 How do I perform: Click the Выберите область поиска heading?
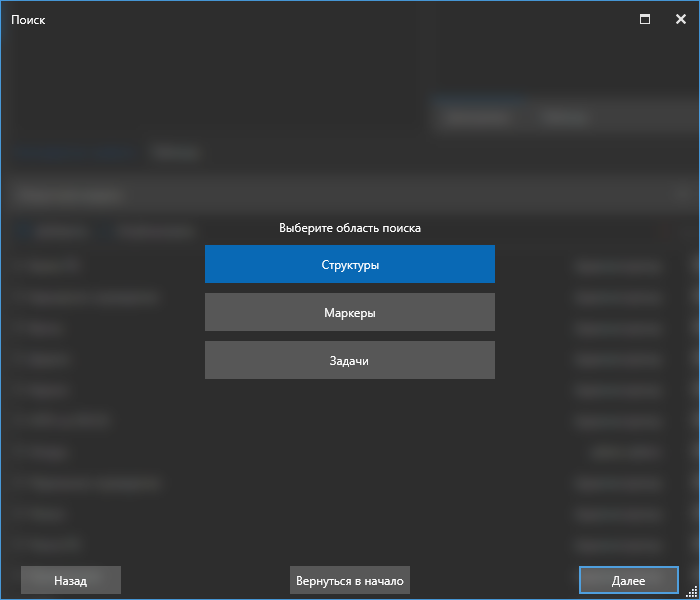click(x=350, y=228)
